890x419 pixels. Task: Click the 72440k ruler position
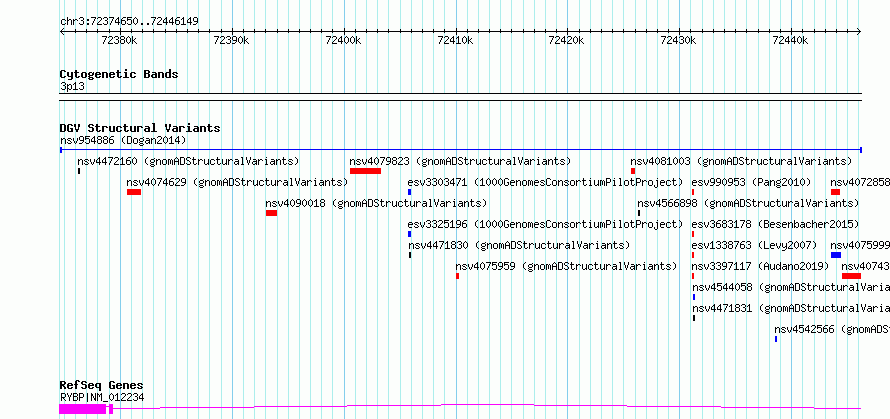click(x=791, y=40)
